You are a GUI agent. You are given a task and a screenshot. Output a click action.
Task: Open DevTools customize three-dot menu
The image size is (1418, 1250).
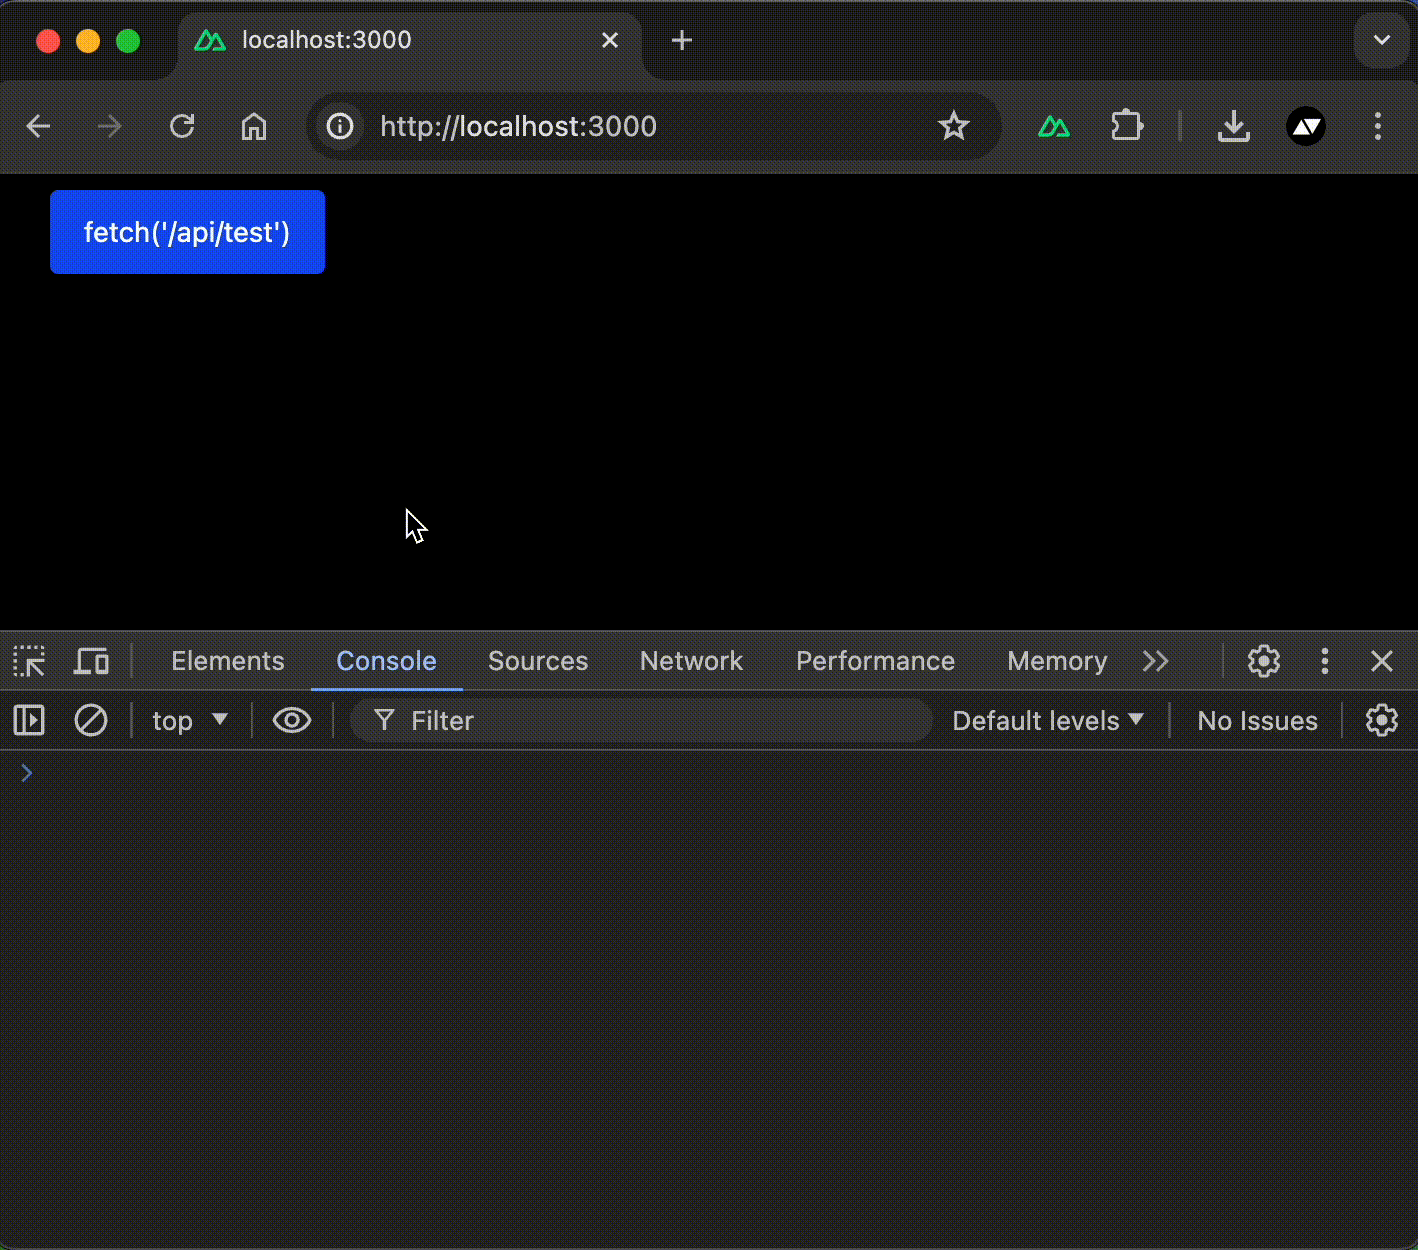[1325, 661]
